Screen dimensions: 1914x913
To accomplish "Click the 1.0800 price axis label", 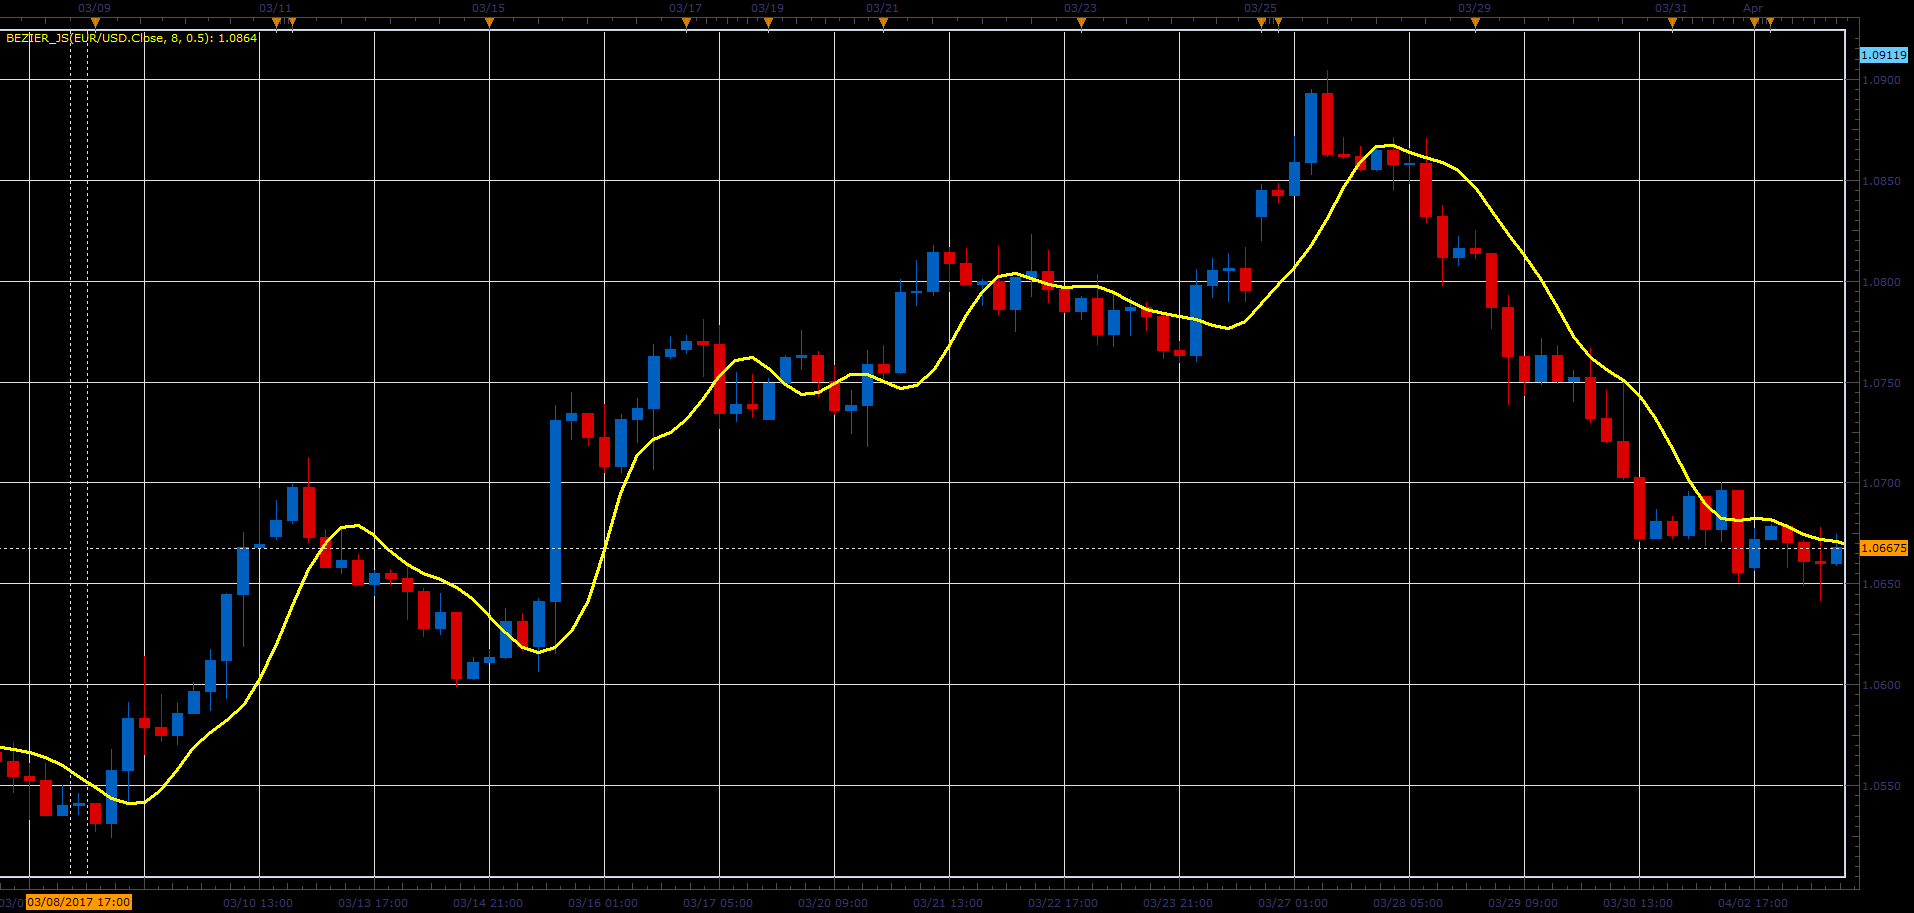I will click(x=1881, y=282).
